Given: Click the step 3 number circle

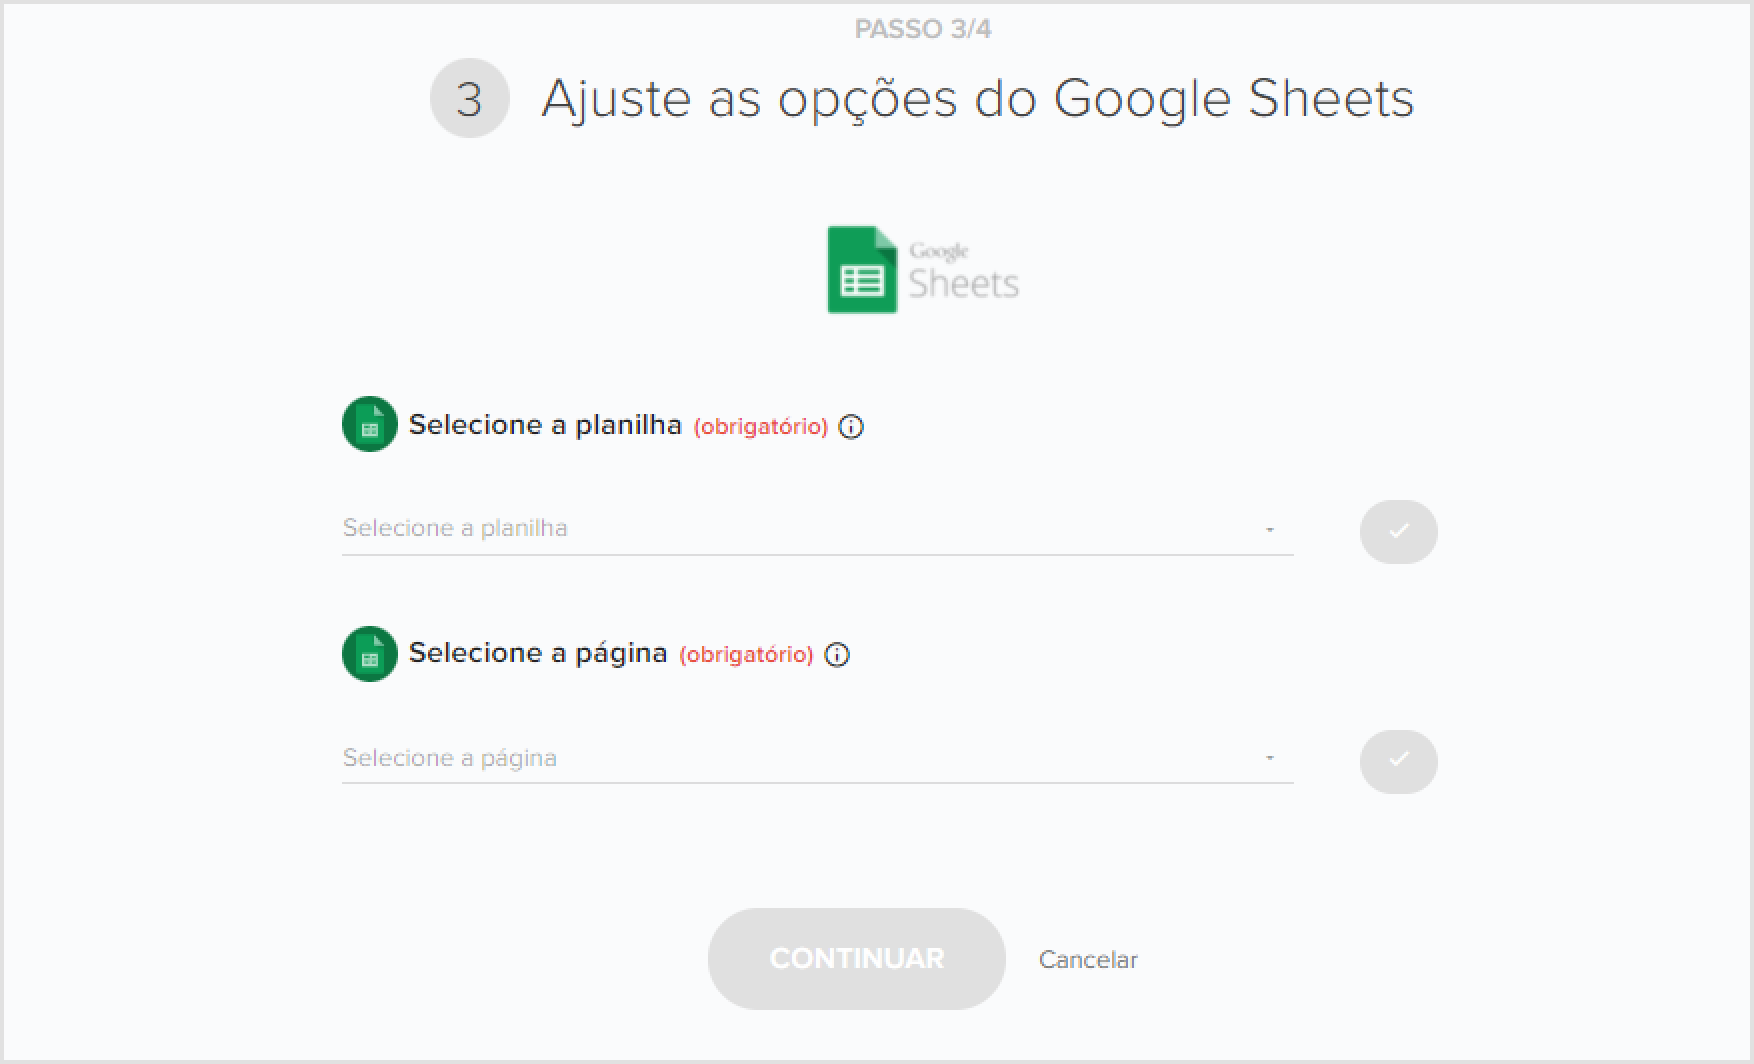Looking at the screenshot, I should [469, 98].
